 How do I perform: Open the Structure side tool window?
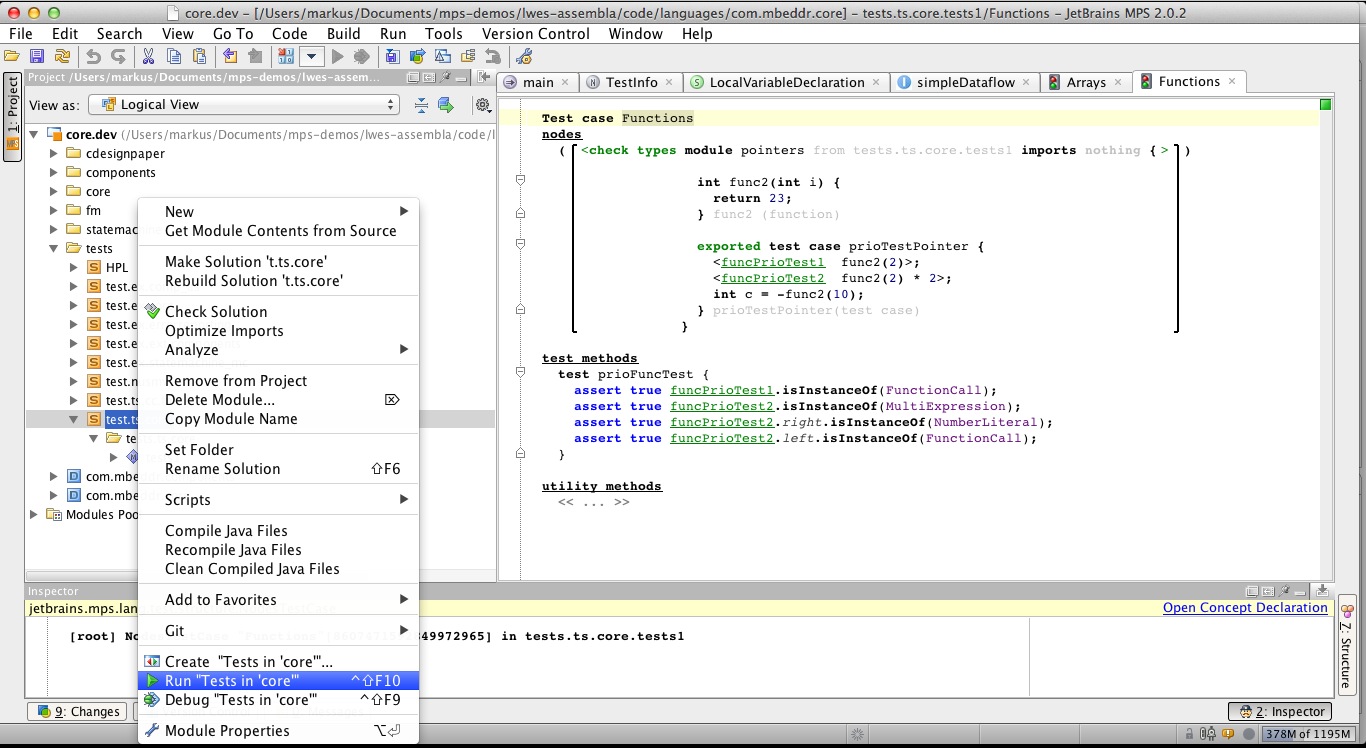1347,643
